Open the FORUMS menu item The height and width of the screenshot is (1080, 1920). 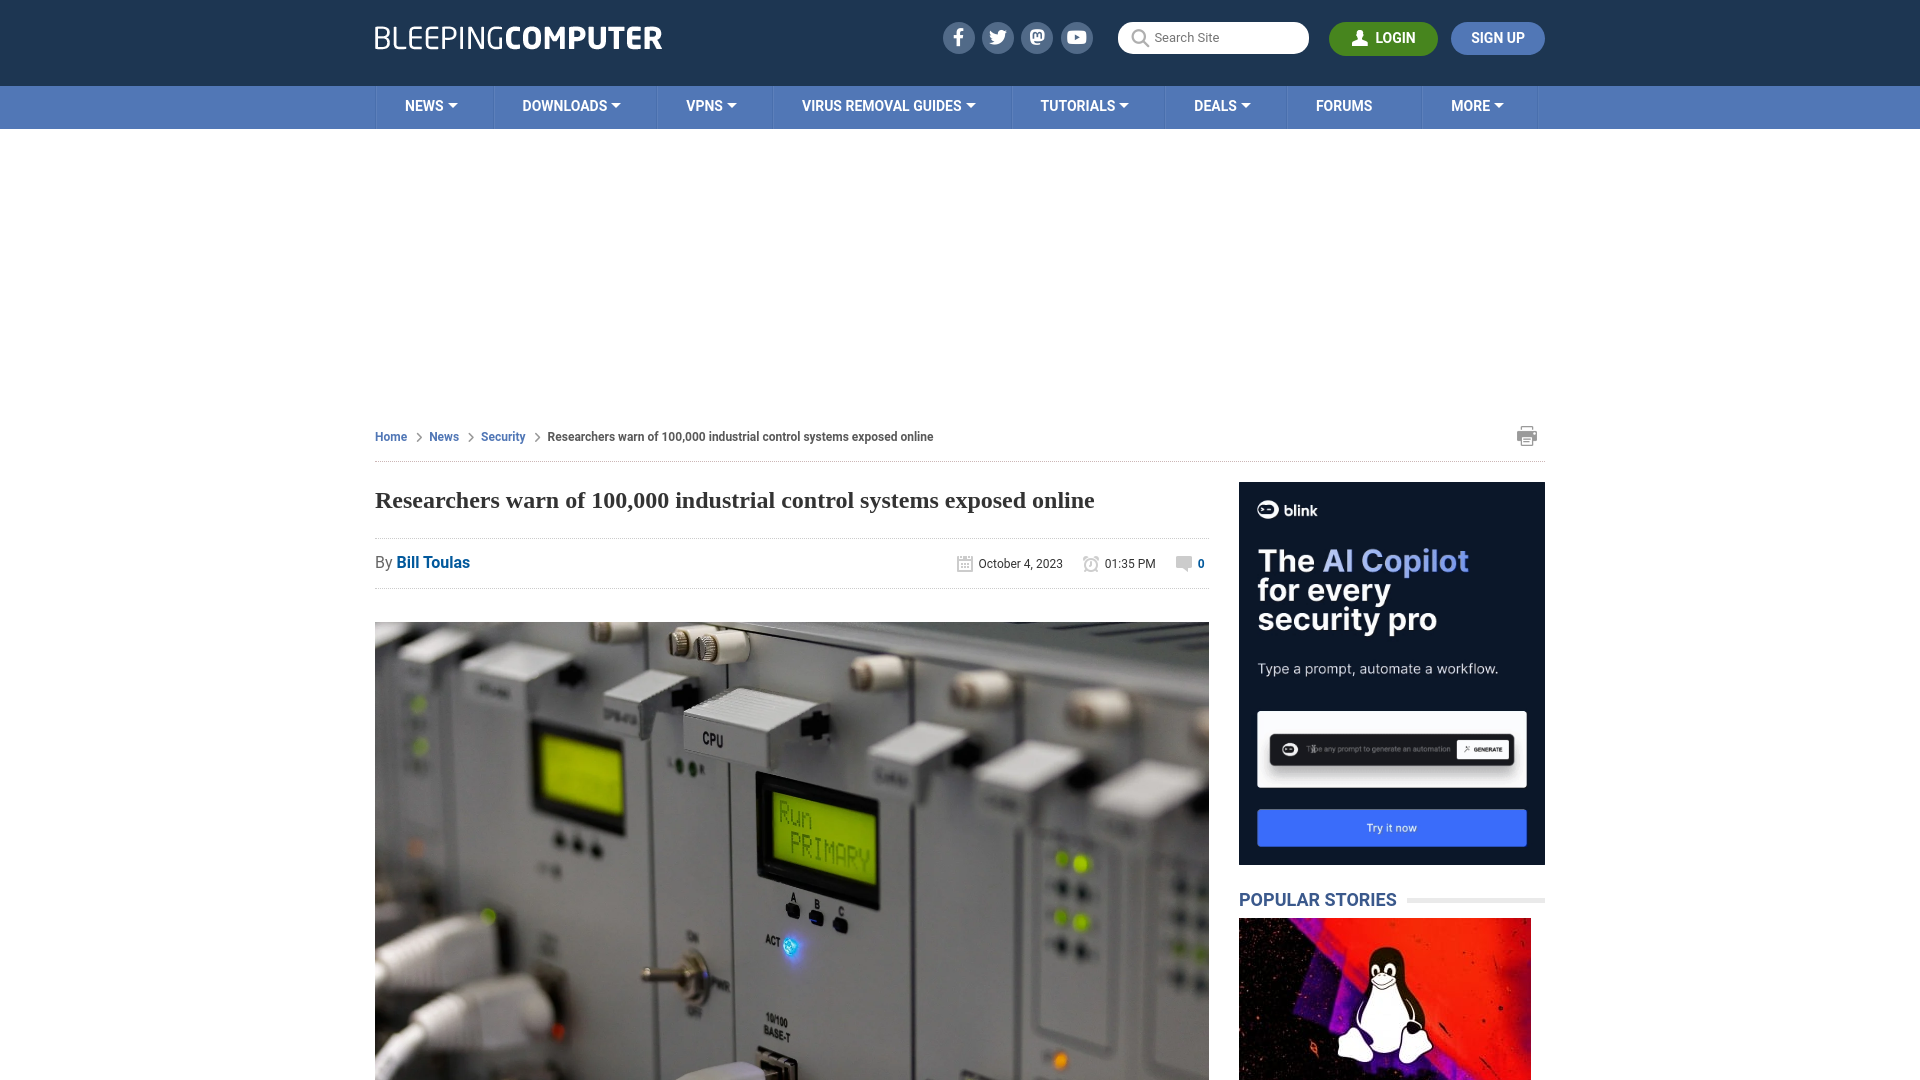tap(1344, 105)
